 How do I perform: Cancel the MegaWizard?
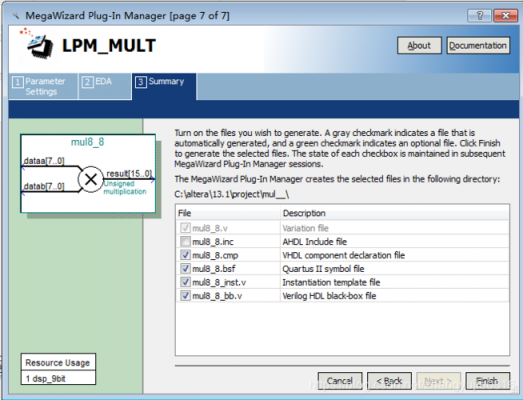[340, 381]
